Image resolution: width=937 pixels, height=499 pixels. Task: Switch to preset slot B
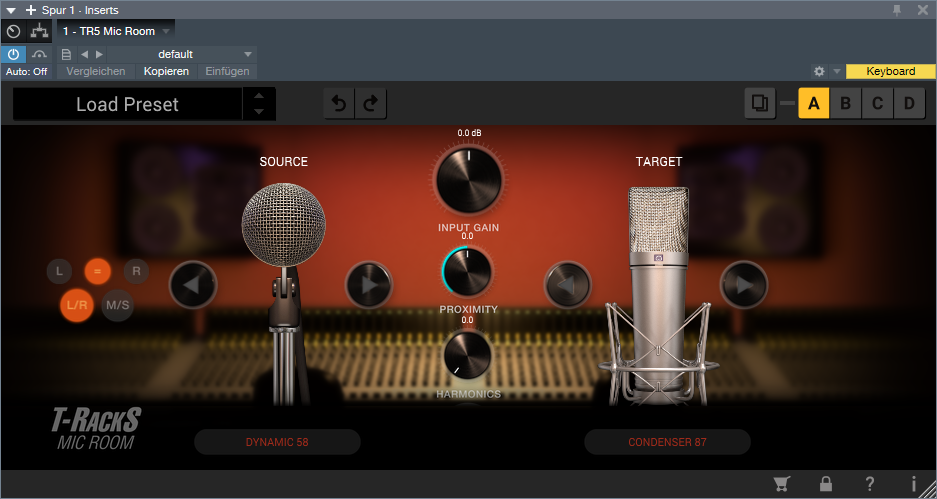845,103
